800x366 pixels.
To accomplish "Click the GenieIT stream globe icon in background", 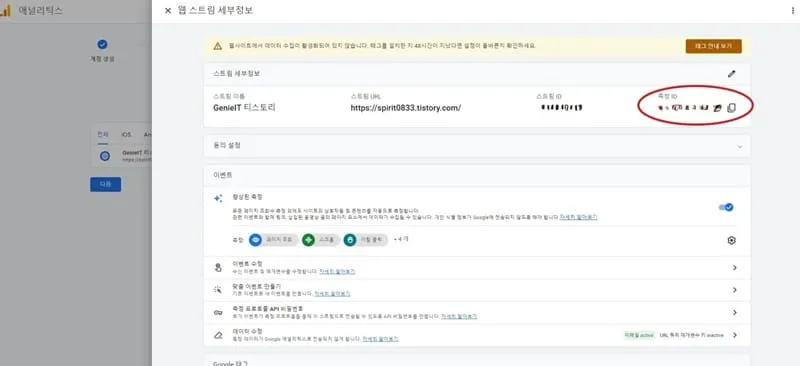I will [105, 156].
